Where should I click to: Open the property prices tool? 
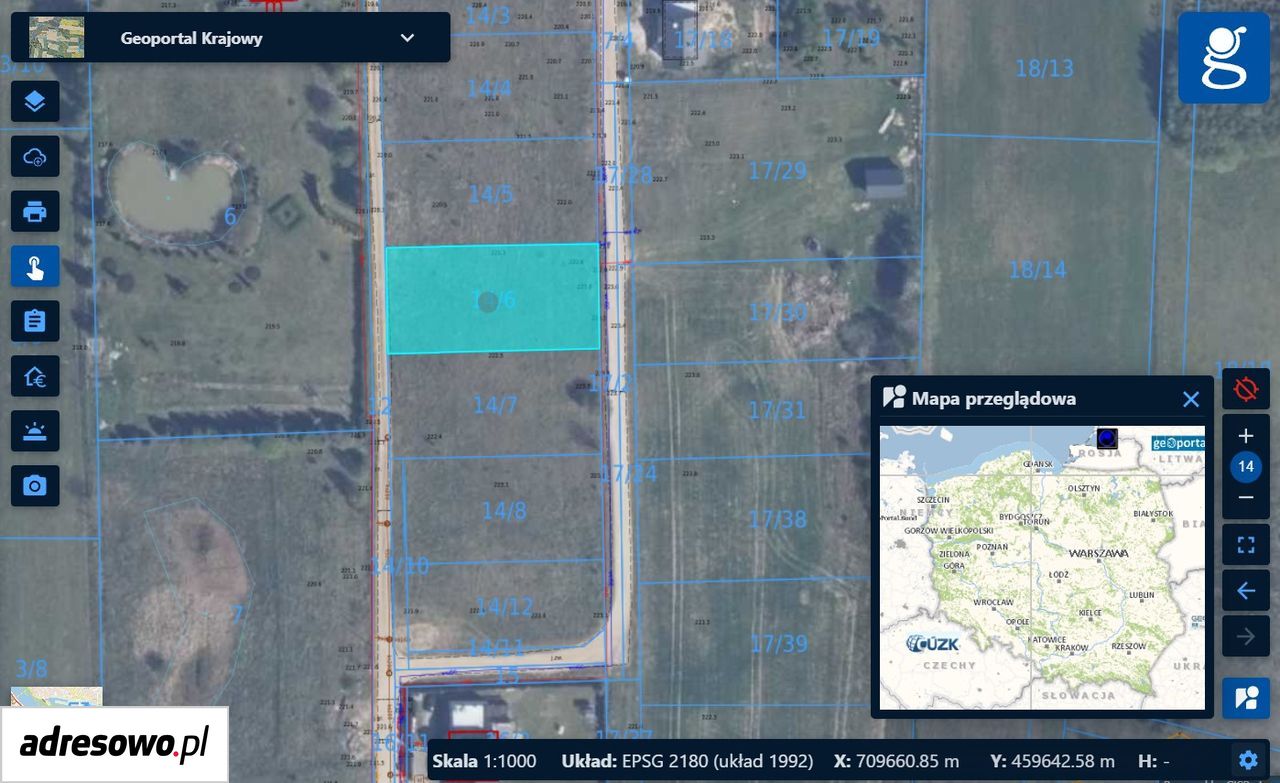(x=35, y=376)
